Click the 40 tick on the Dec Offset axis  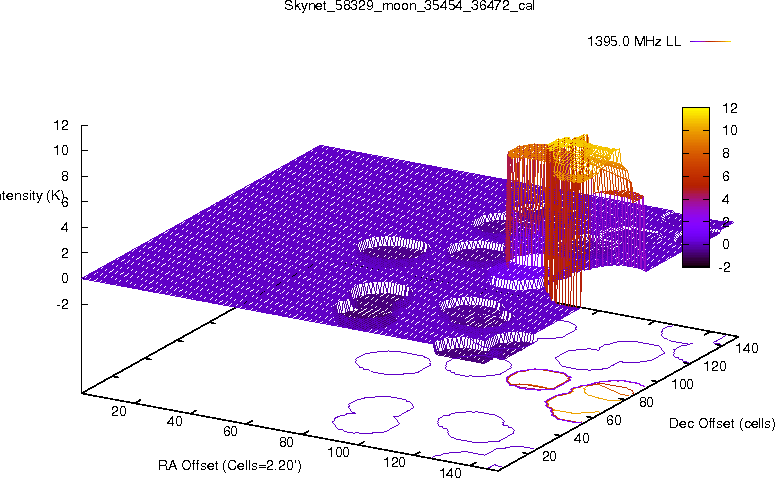coord(581,438)
